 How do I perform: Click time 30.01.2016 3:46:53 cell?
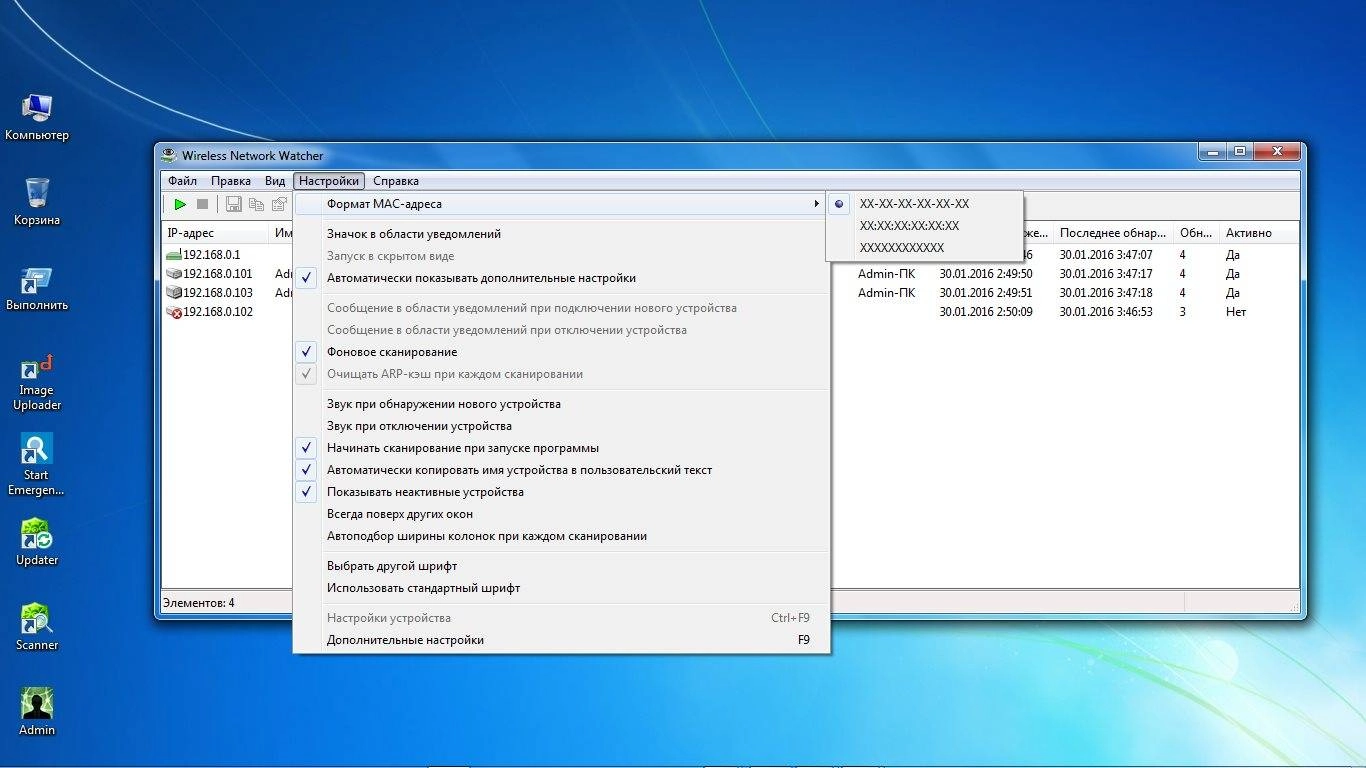(1106, 312)
